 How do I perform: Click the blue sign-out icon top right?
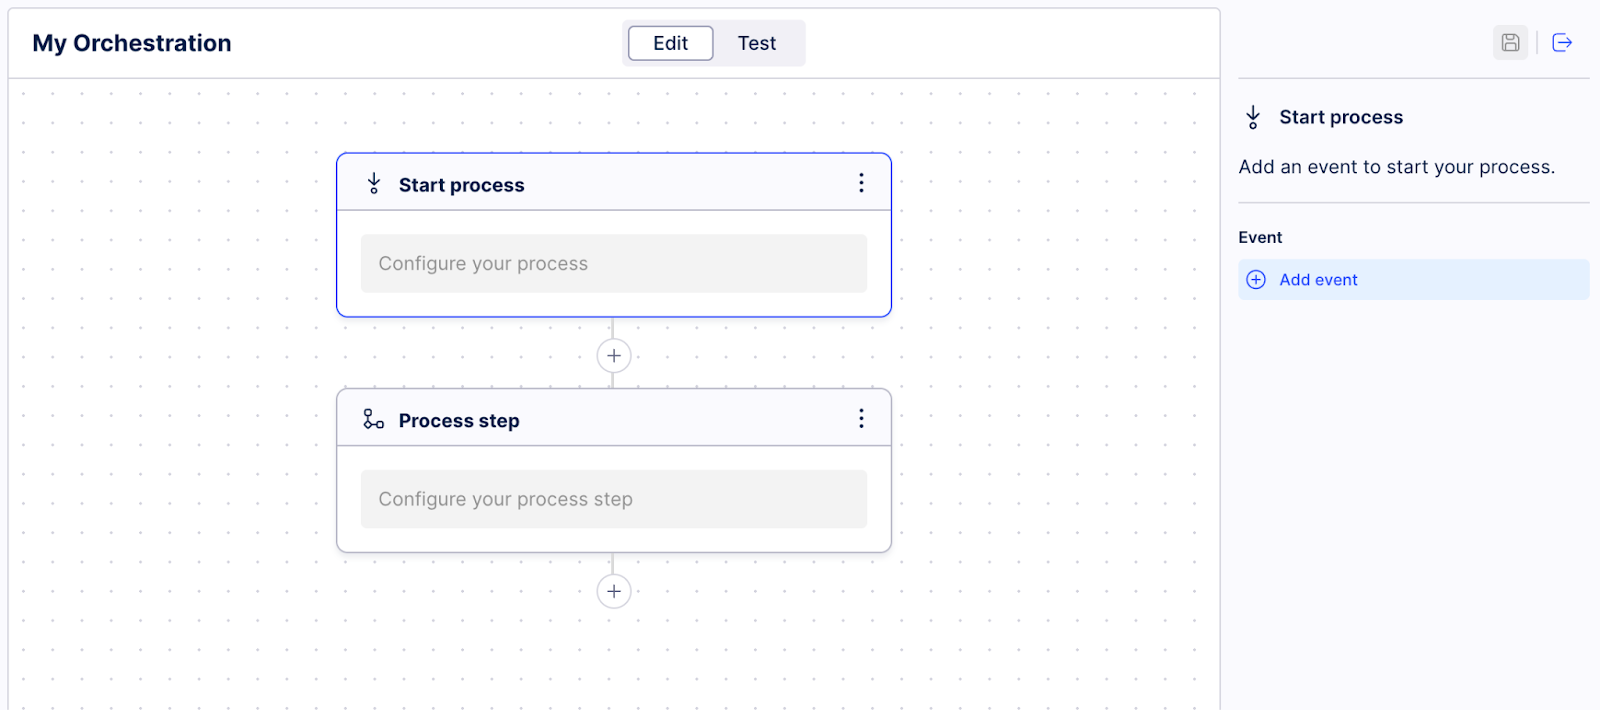pos(1562,42)
